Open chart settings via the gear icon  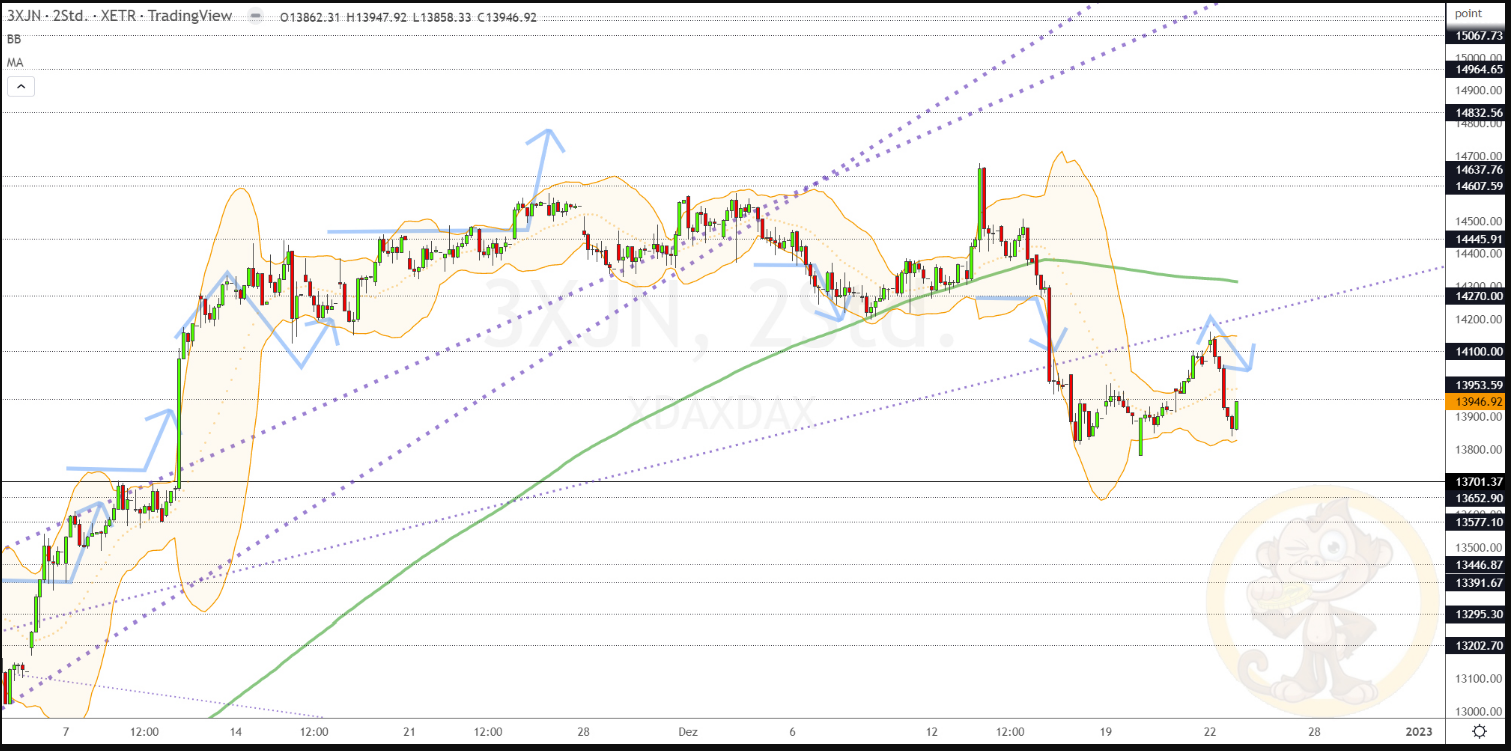tap(1479, 732)
